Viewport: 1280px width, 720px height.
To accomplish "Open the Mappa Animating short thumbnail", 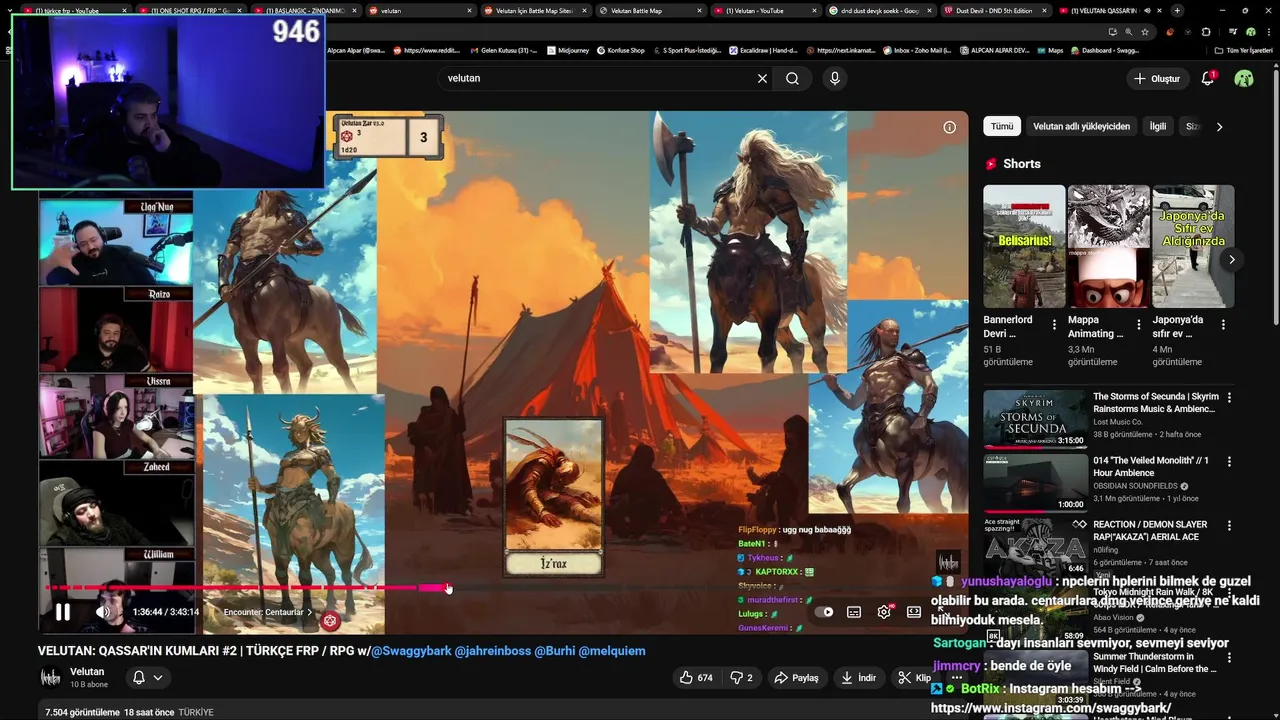I will (1108, 246).
